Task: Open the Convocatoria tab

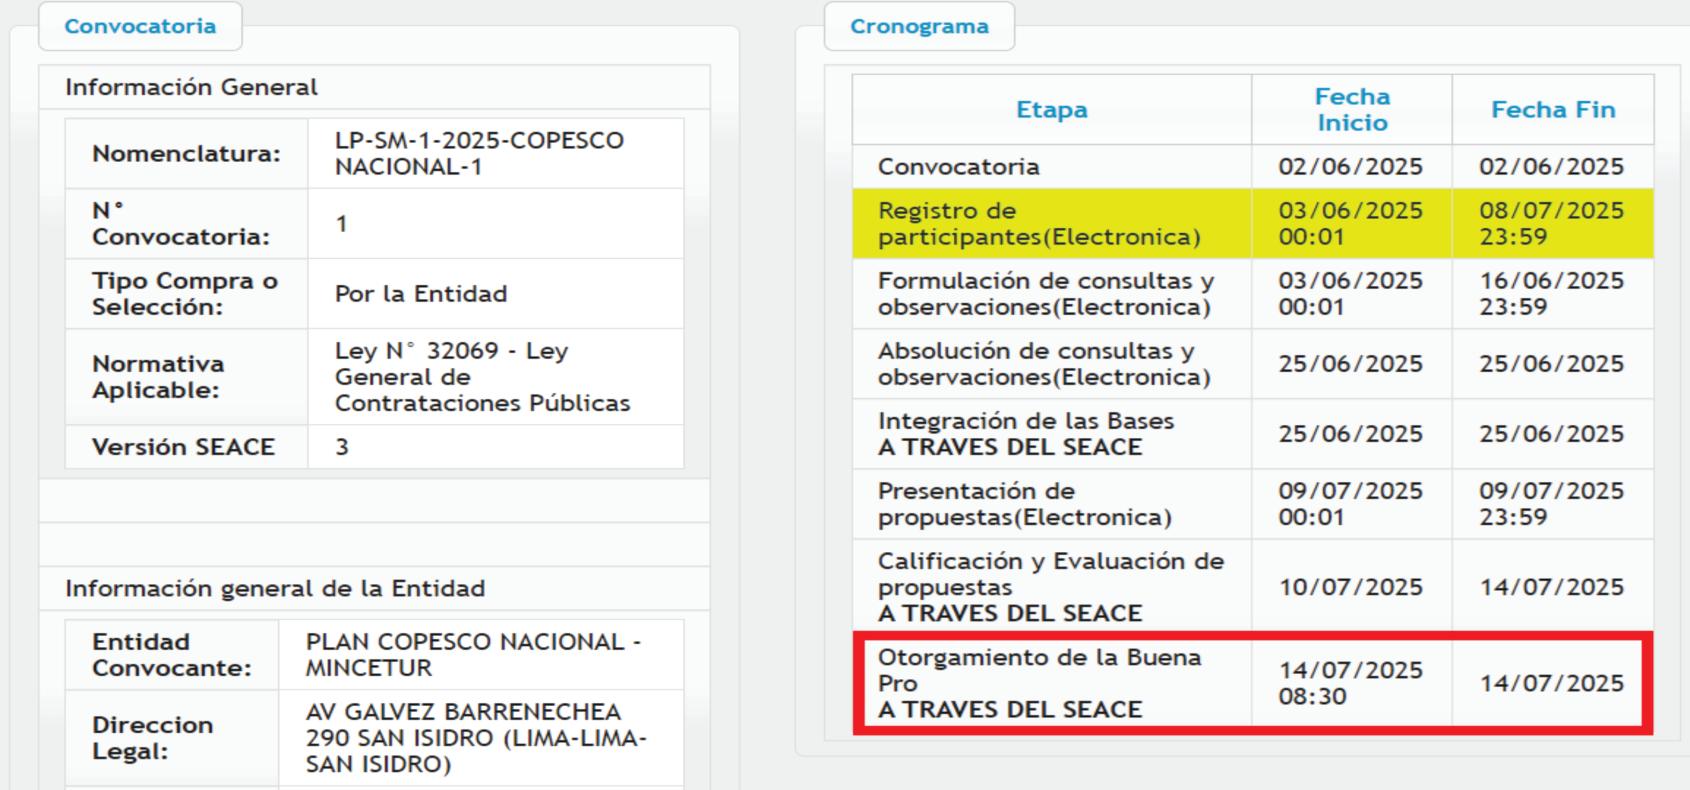Action: click(140, 27)
